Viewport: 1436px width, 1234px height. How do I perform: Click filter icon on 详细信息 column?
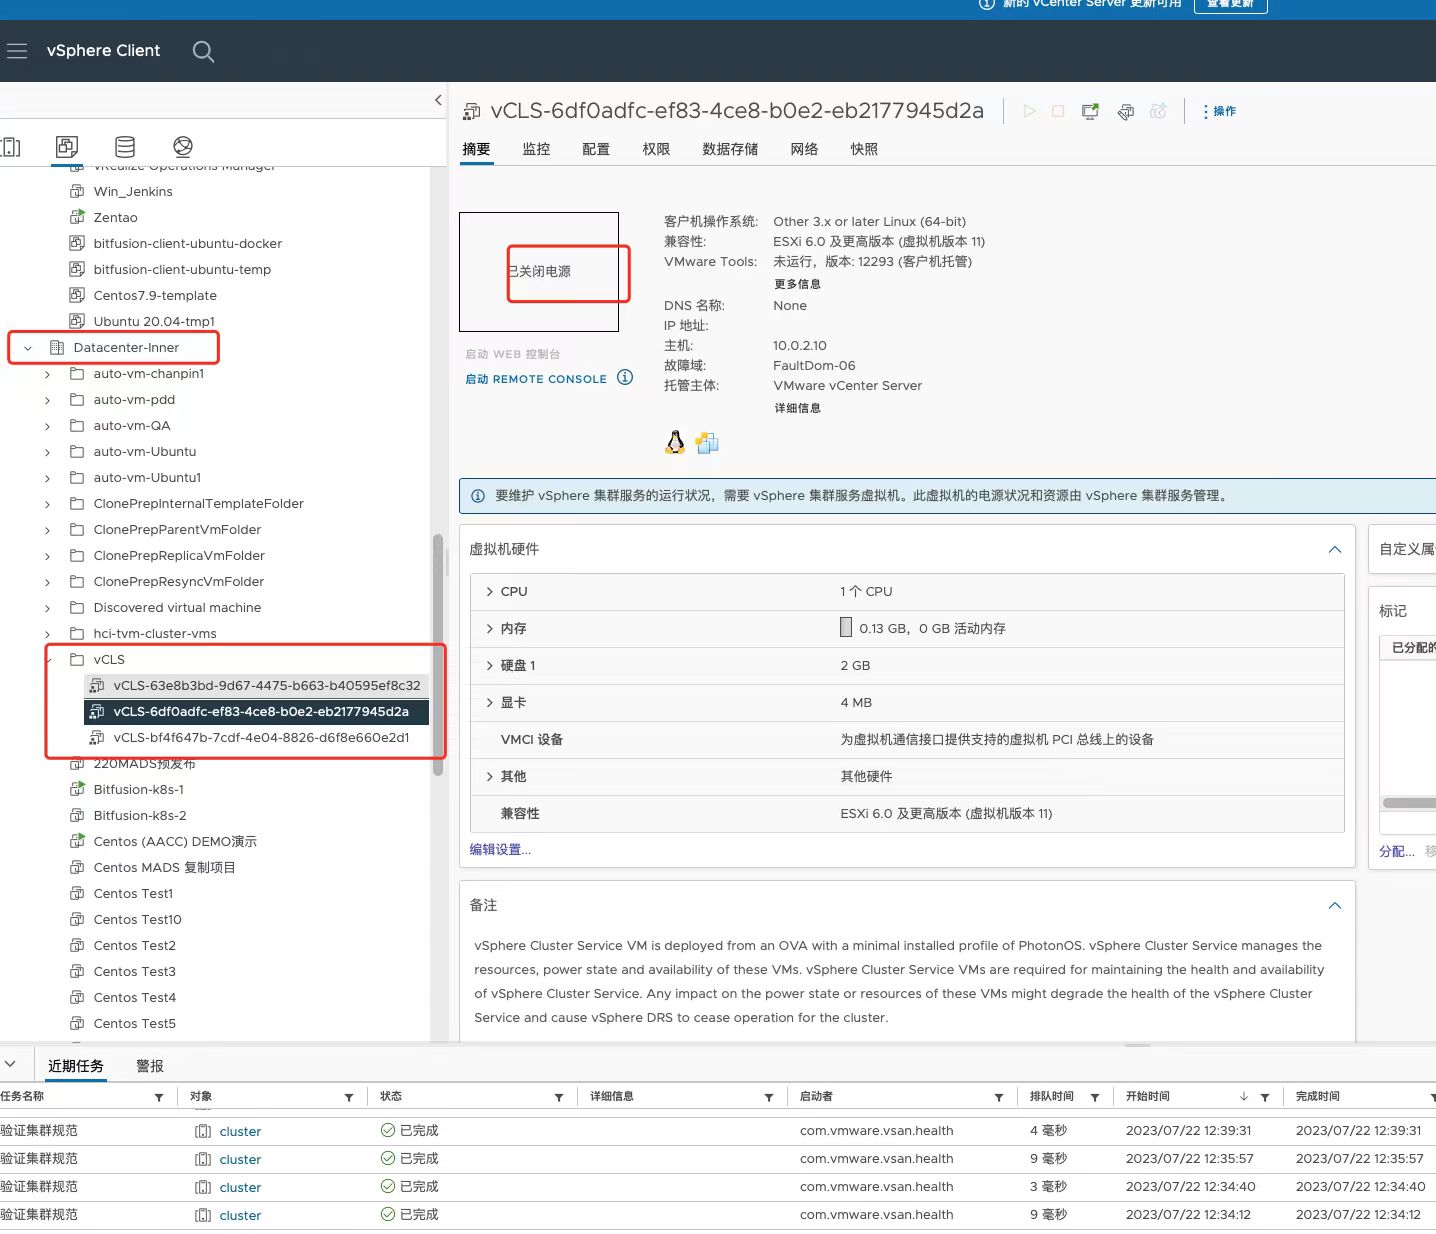click(x=769, y=1098)
